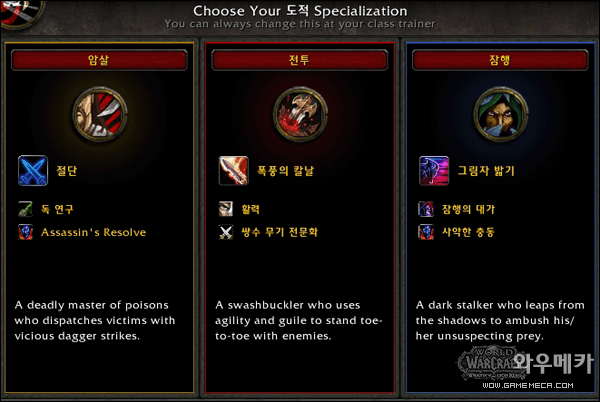Choose the 잠행 specialization header
The image size is (600, 402).
[x=500, y=60]
